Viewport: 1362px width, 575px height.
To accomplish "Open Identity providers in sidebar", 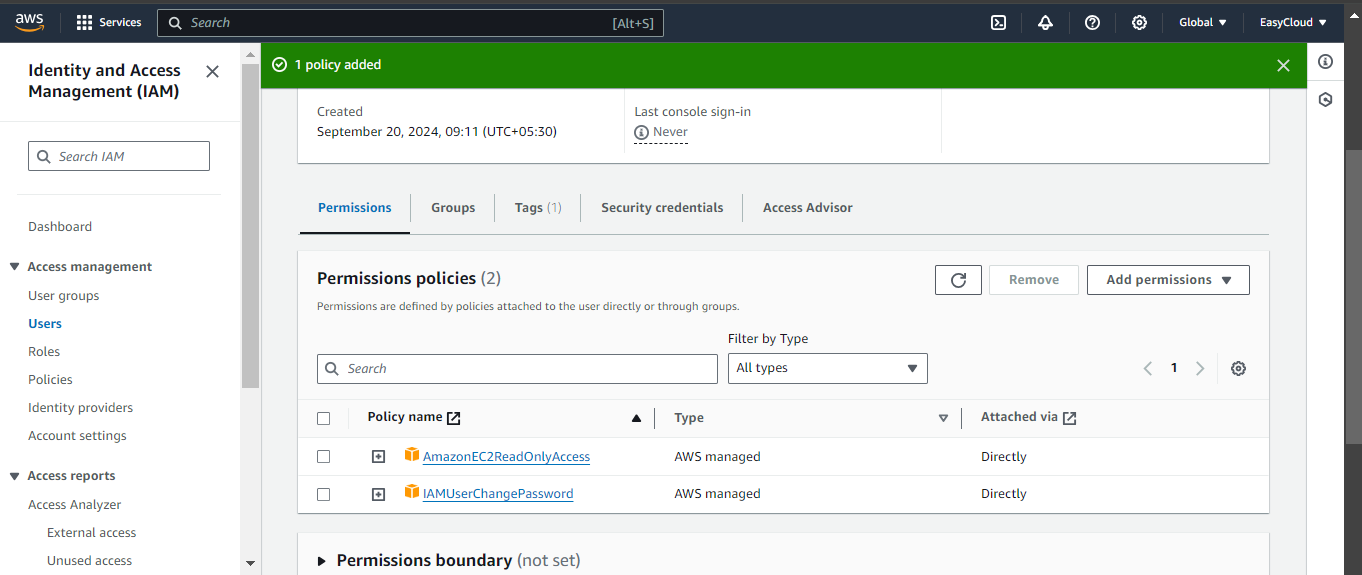I will pyautogui.click(x=80, y=408).
